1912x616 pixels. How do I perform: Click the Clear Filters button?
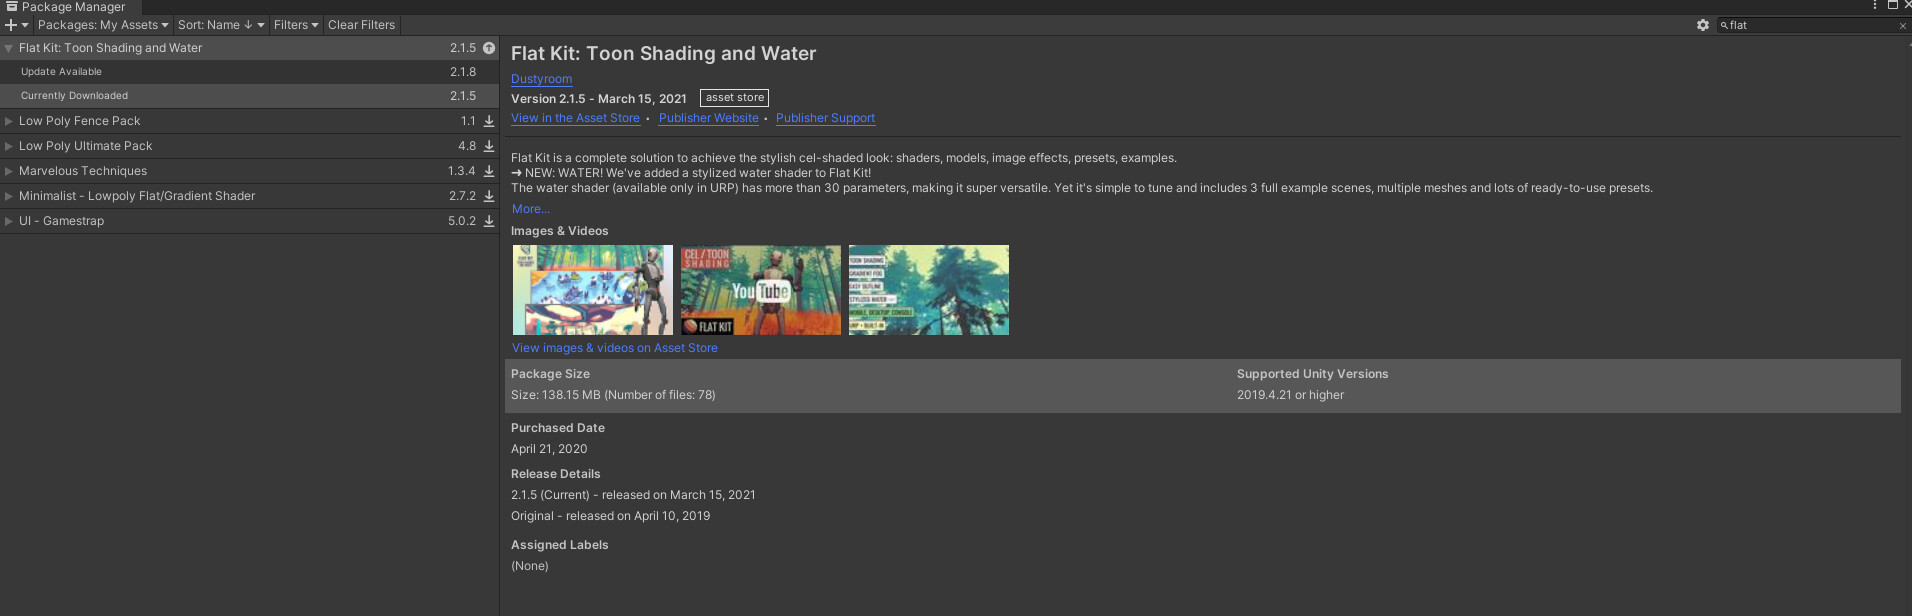click(361, 25)
